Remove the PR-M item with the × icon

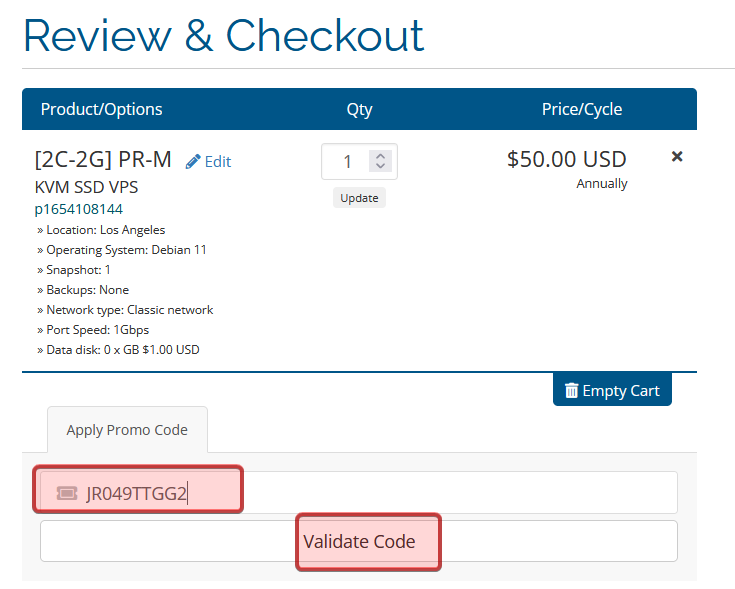pos(677,157)
